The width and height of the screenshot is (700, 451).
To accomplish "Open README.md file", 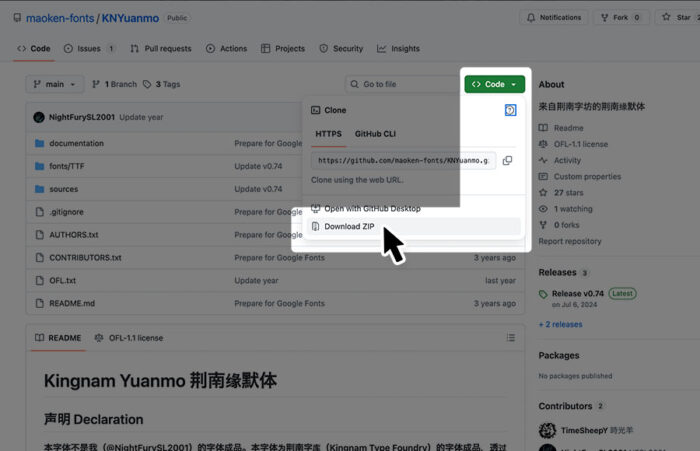I will (x=72, y=303).
